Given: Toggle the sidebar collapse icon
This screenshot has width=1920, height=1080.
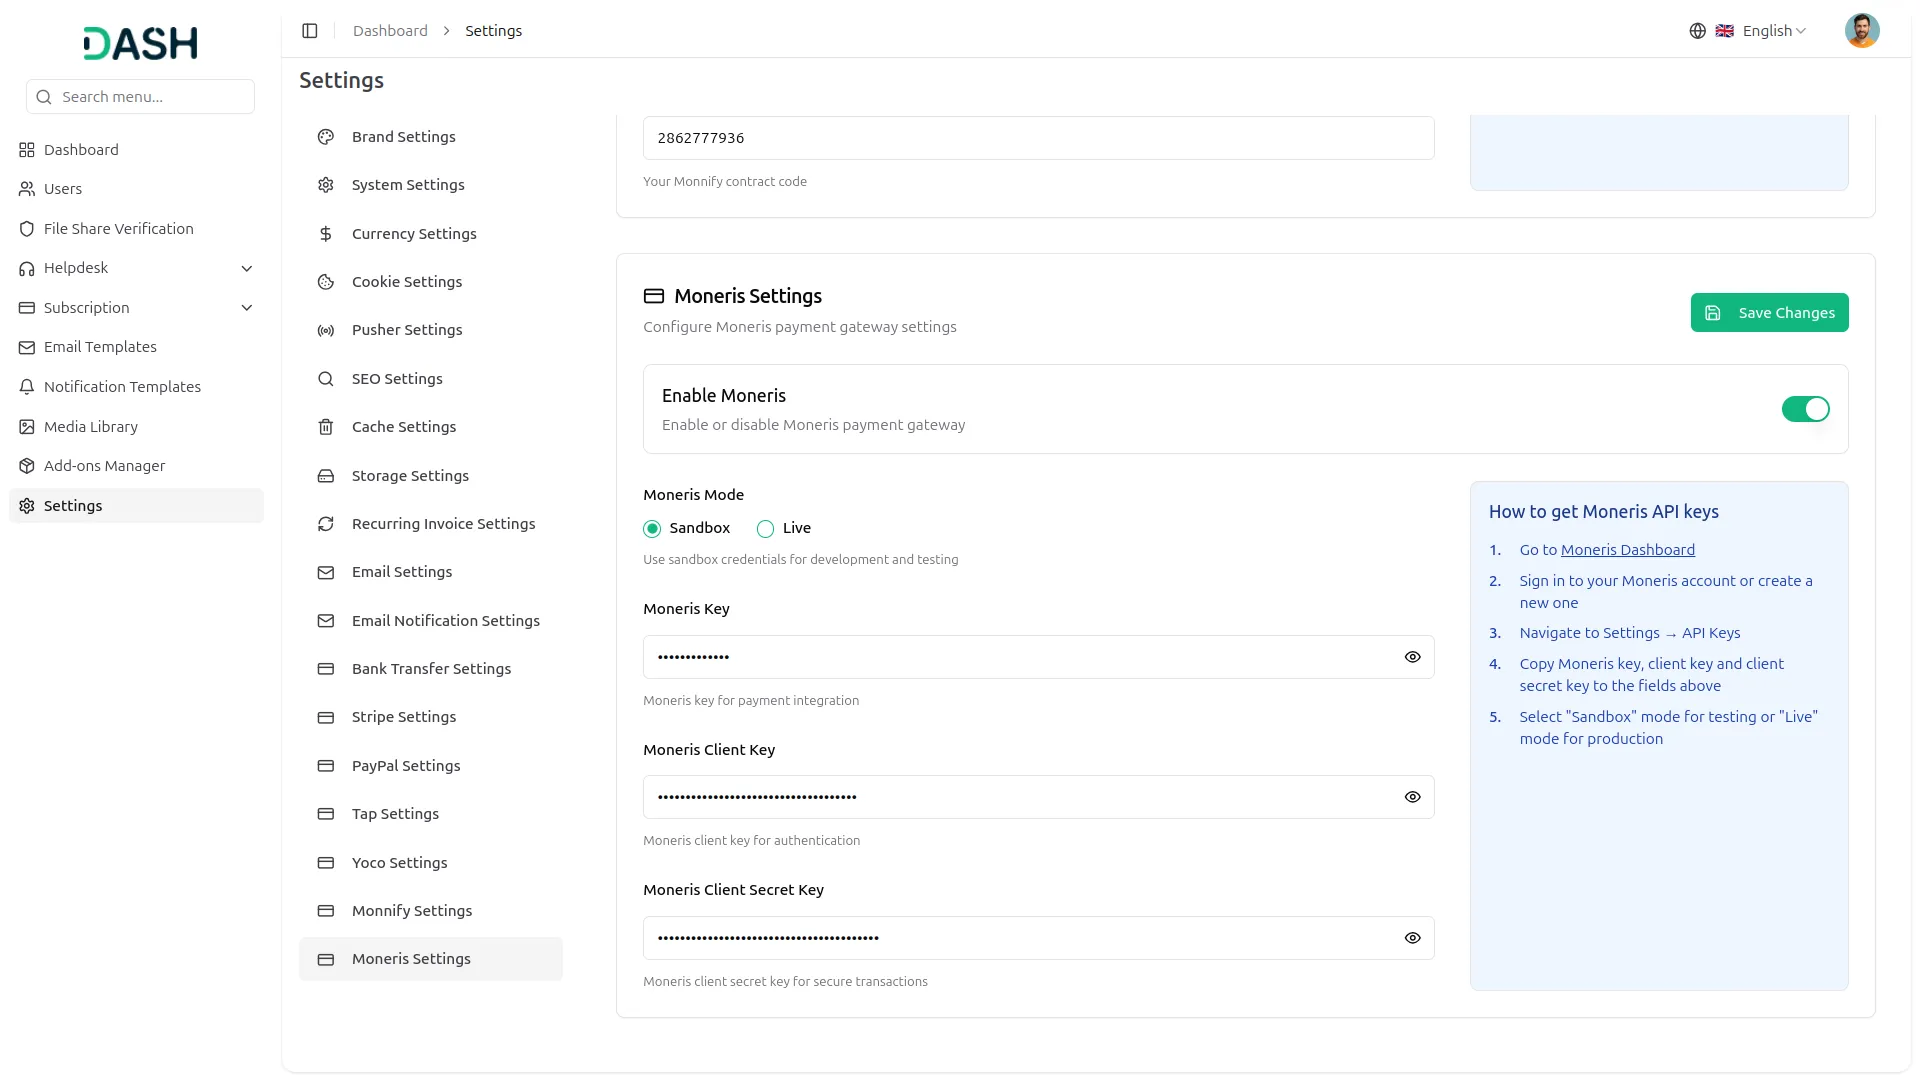Looking at the screenshot, I should coord(310,31).
